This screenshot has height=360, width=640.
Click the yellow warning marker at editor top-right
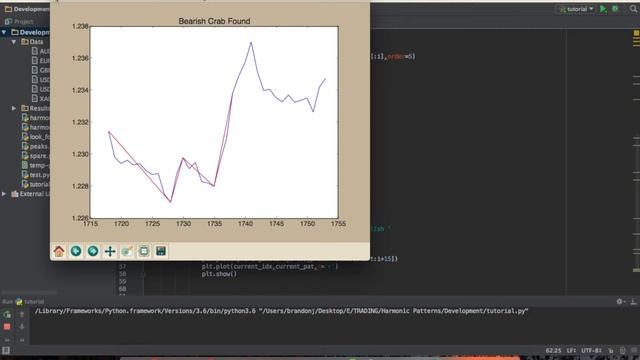point(636,33)
